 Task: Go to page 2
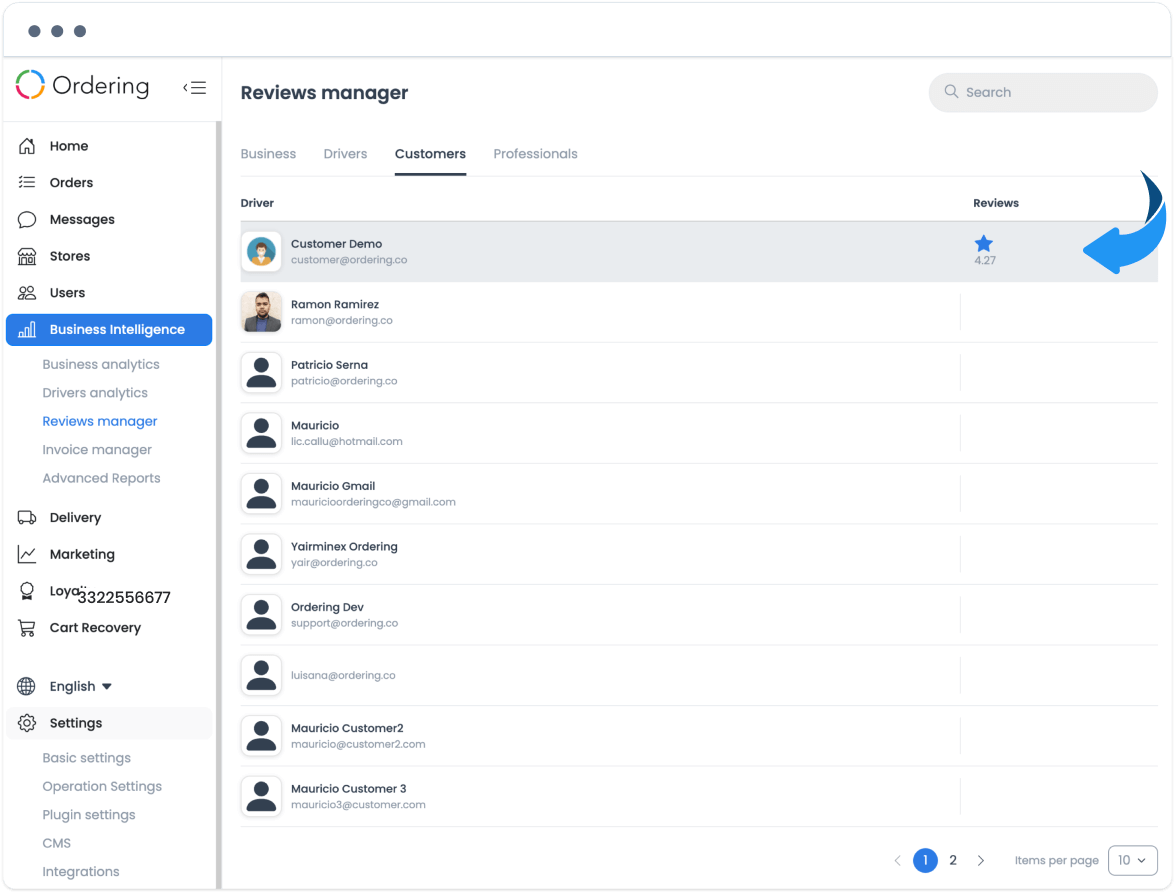953,860
